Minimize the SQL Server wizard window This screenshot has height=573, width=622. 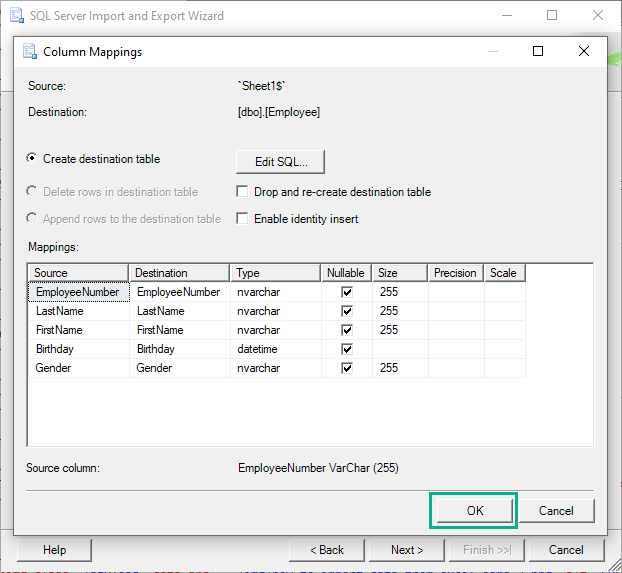click(x=507, y=15)
